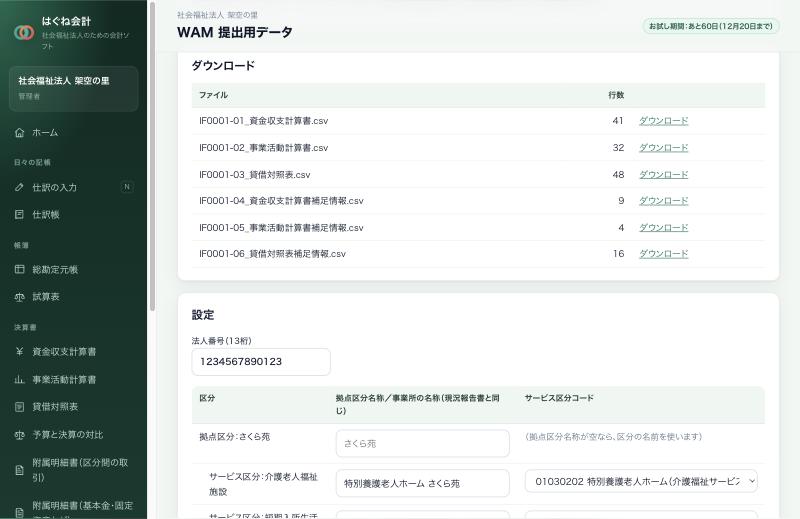Click the 仕訳帳 book icon

coord(19,214)
